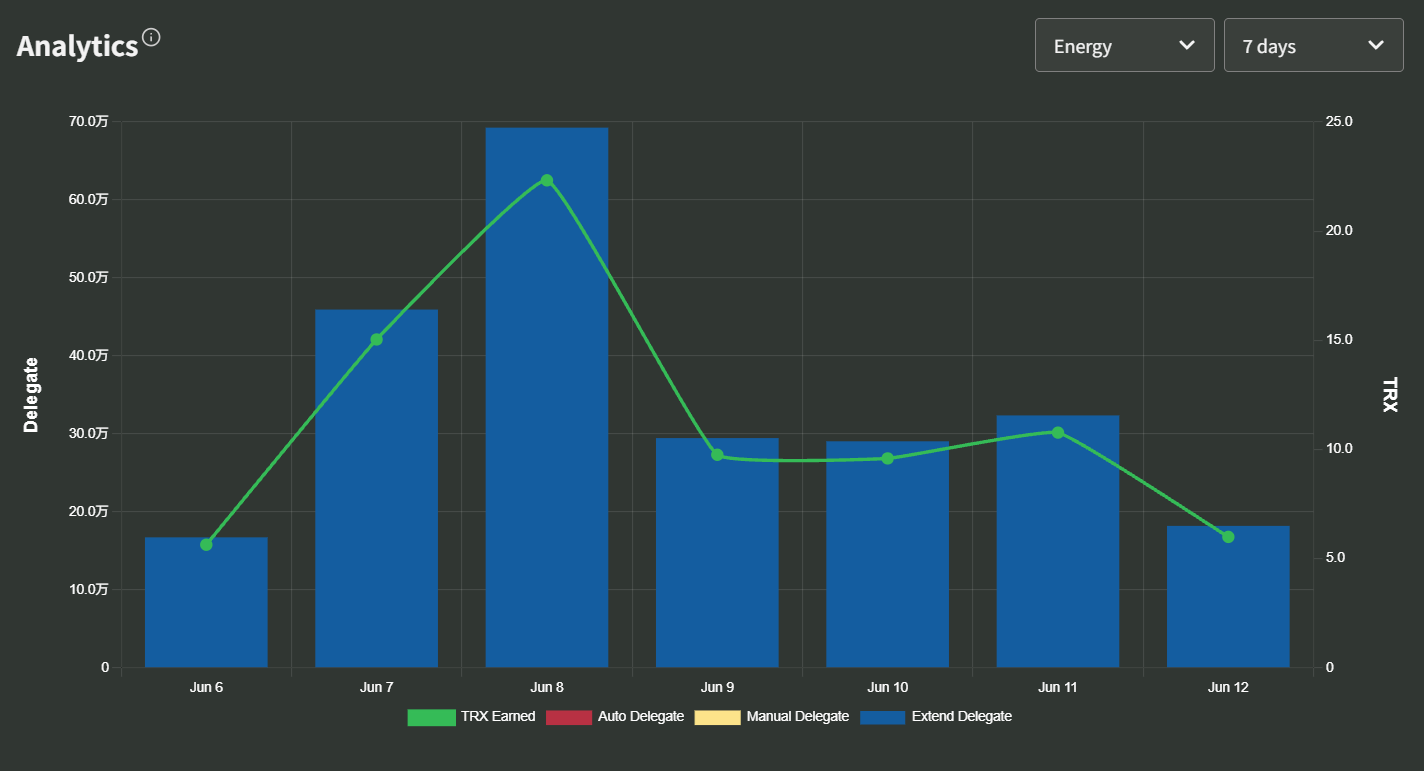Image resolution: width=1424 pixels, height=771 pixels.
Task: Toggle the Extend Delegate legend item
Action: click(x=935, y=717)
